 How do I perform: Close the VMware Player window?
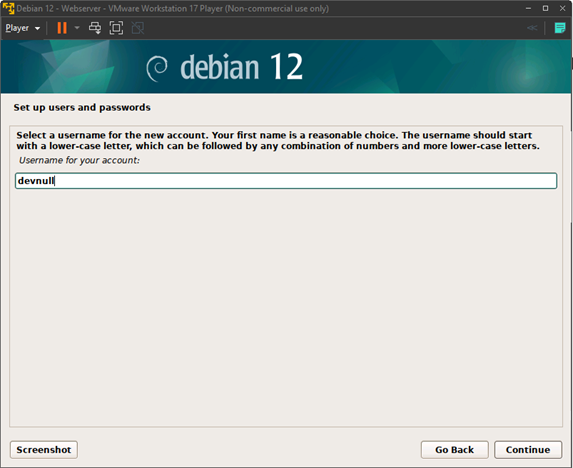[562, 8]
